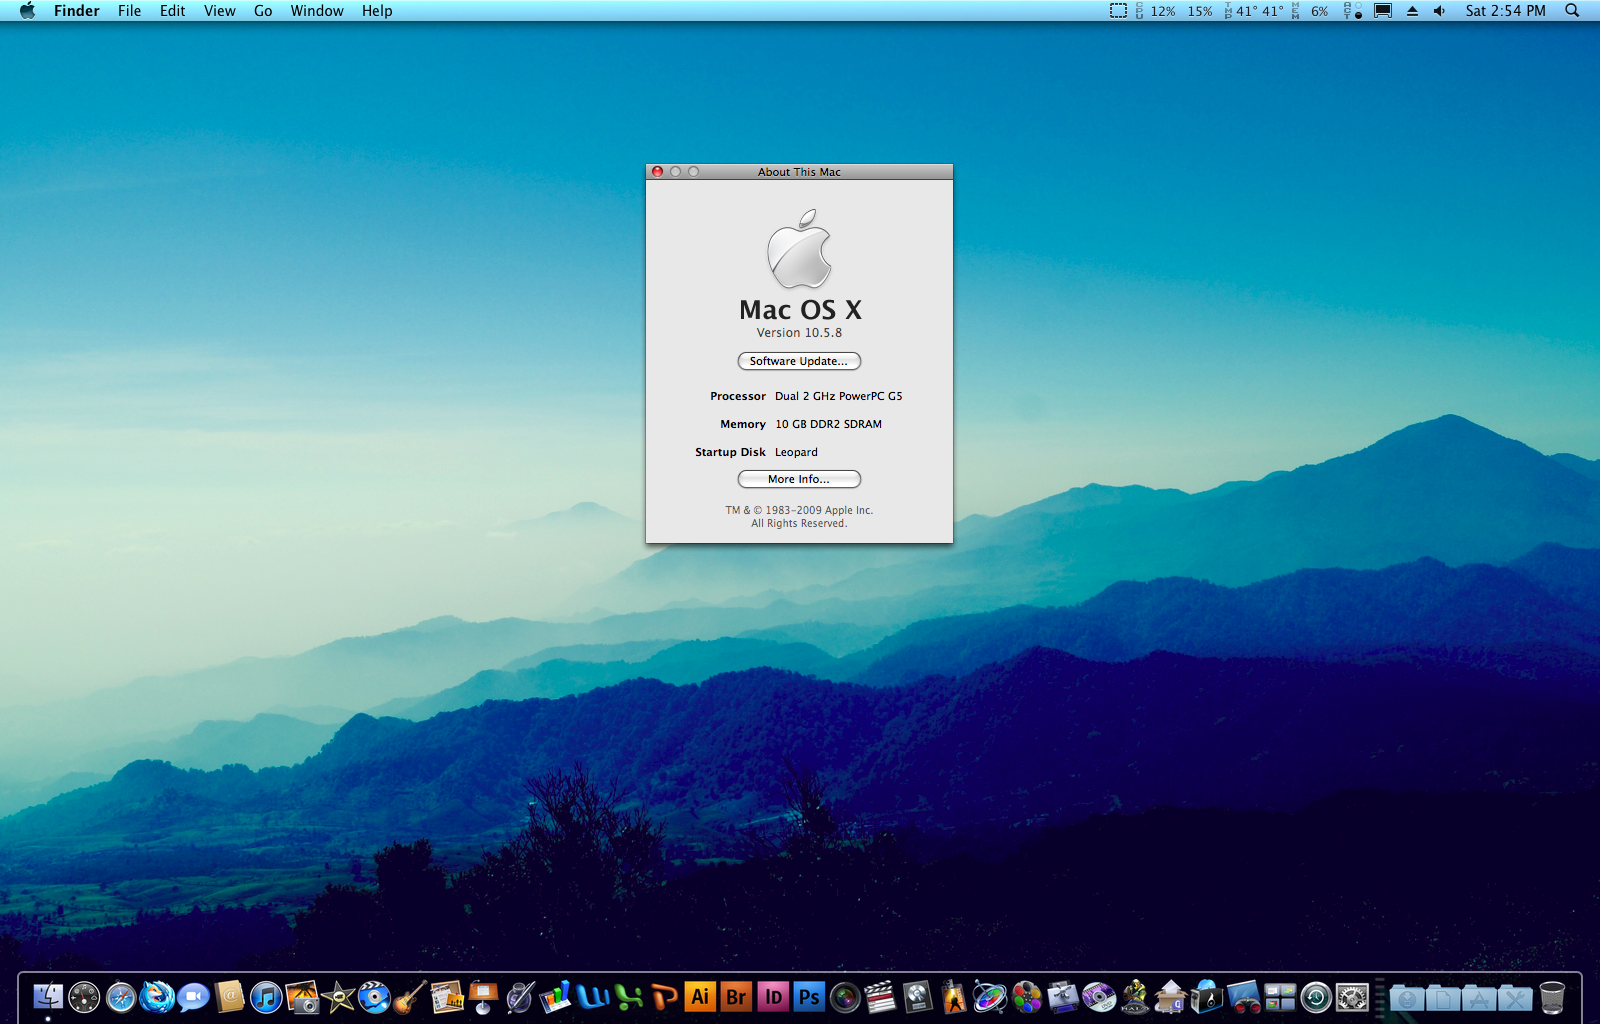
Task: Expand the Applications stack in dock
Action: point(1479,997)
